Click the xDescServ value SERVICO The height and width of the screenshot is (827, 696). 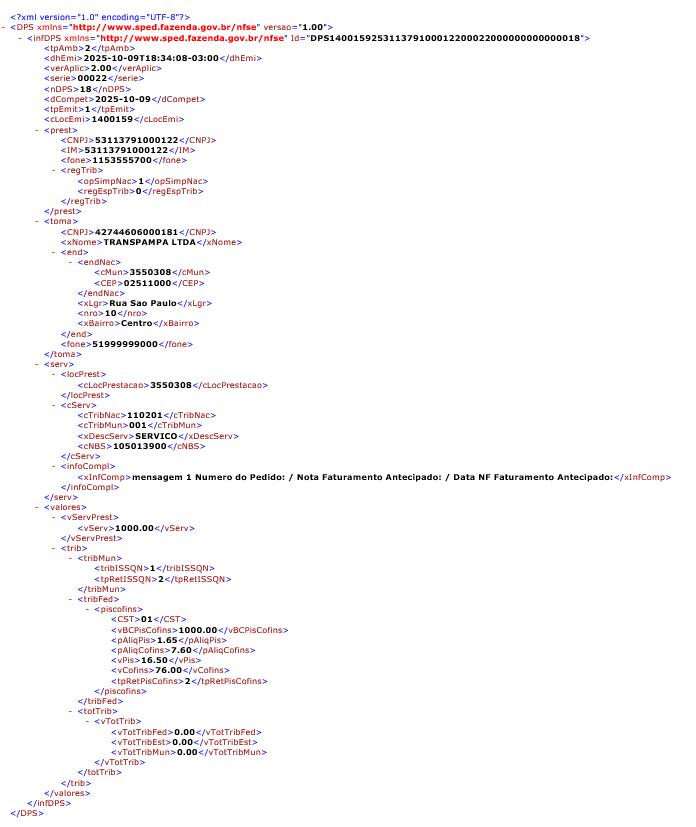tap(156, 436)
